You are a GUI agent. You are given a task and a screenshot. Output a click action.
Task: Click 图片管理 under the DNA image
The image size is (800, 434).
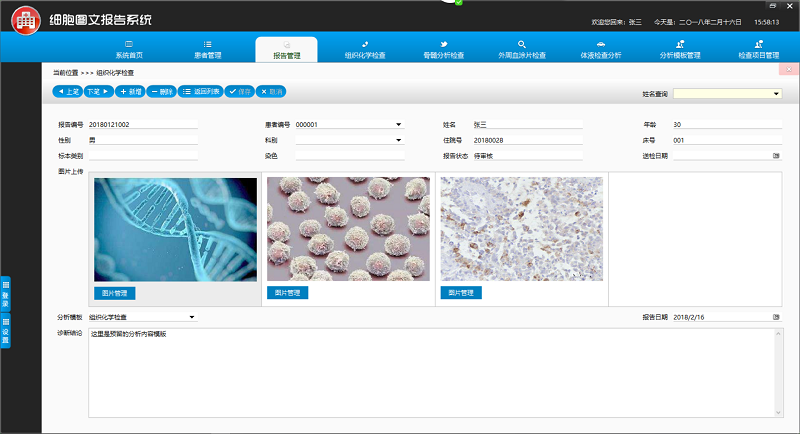[x=114, y=293]
